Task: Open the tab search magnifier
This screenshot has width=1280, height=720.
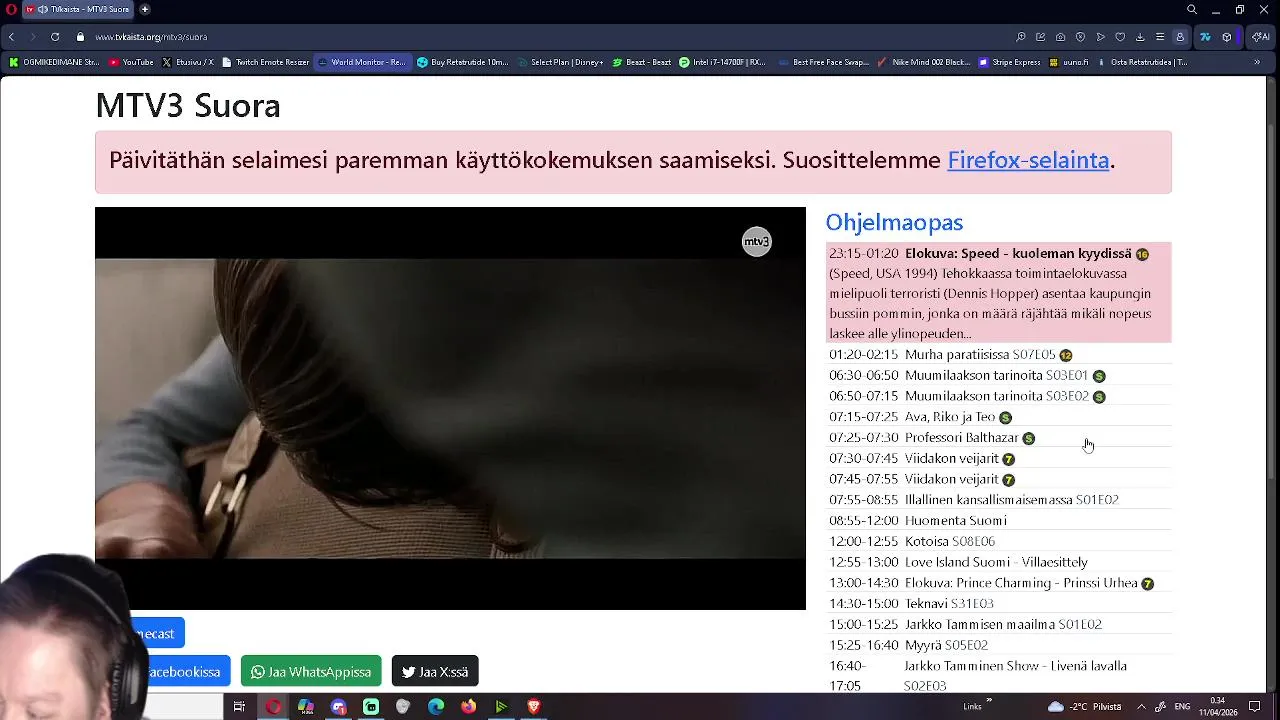Action: point(1192,9)
